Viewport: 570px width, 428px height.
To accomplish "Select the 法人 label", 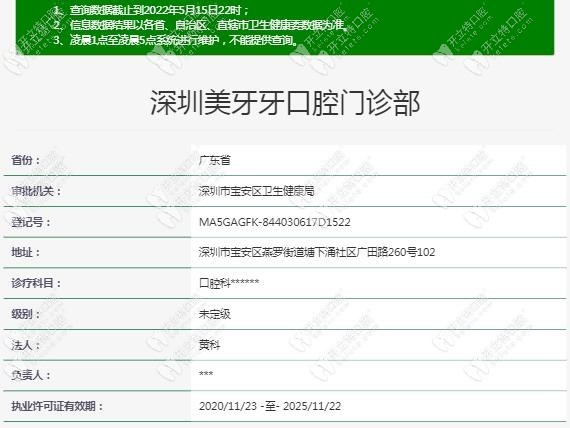I will [25, 345].
